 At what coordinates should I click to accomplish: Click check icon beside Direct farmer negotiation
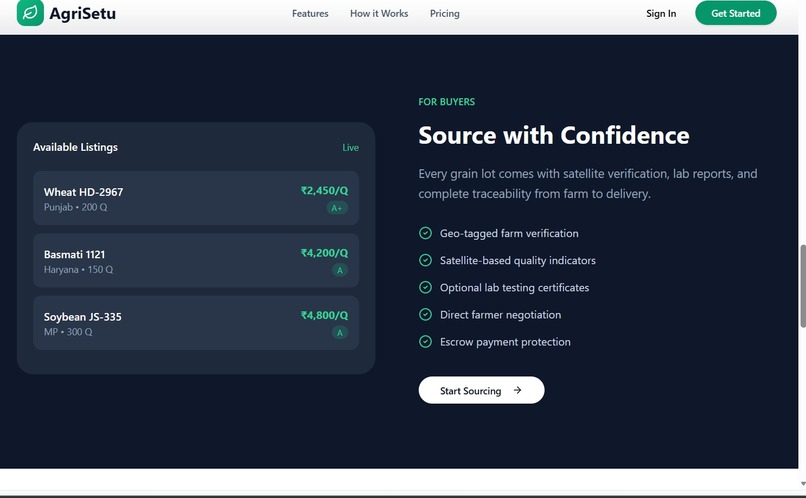(x=425, y=315)
